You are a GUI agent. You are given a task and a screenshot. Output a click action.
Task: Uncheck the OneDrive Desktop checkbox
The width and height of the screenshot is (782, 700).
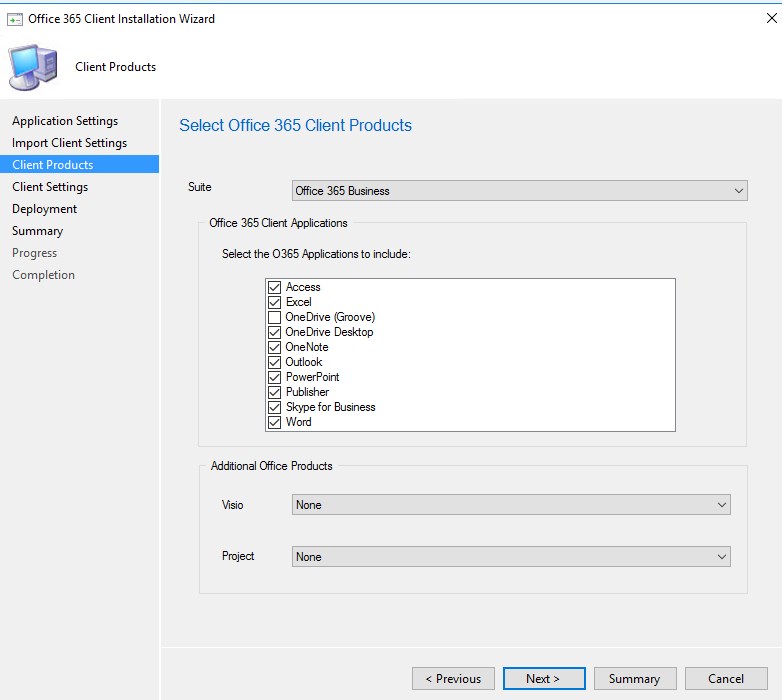click(274, 332)
